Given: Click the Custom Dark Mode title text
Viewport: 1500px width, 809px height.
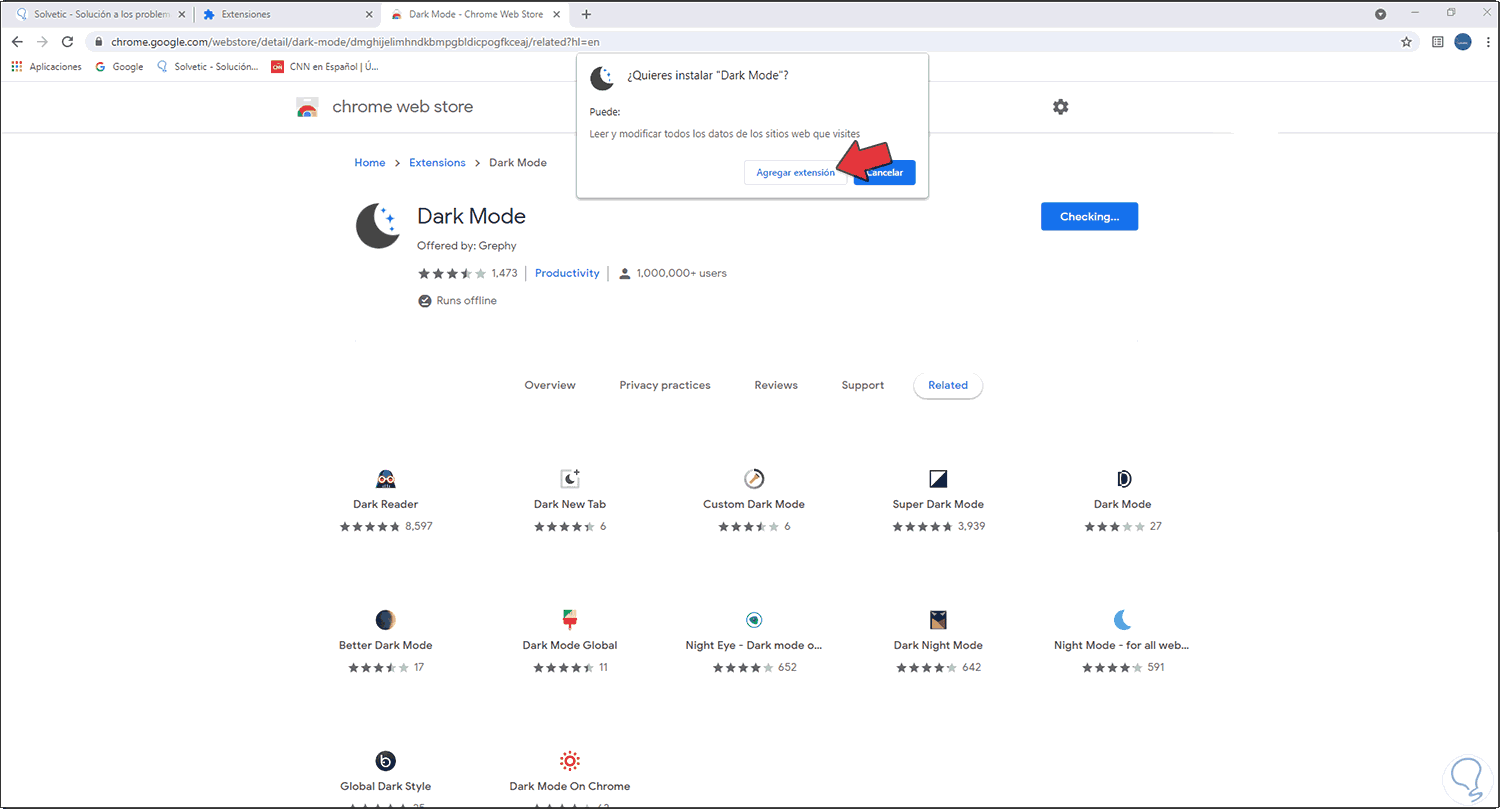Looking at the screenshot, I should coord(754,504).
